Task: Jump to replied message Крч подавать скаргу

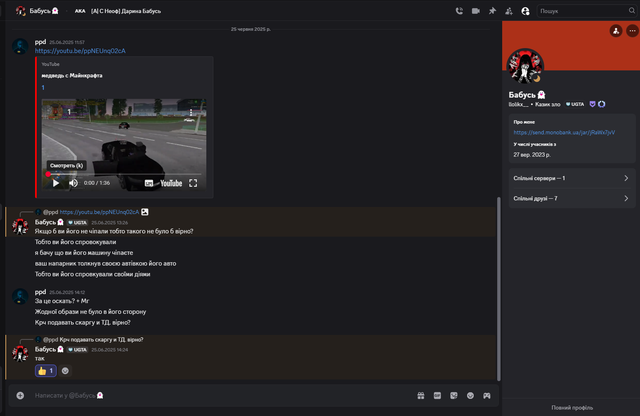Action: point(101,340)
